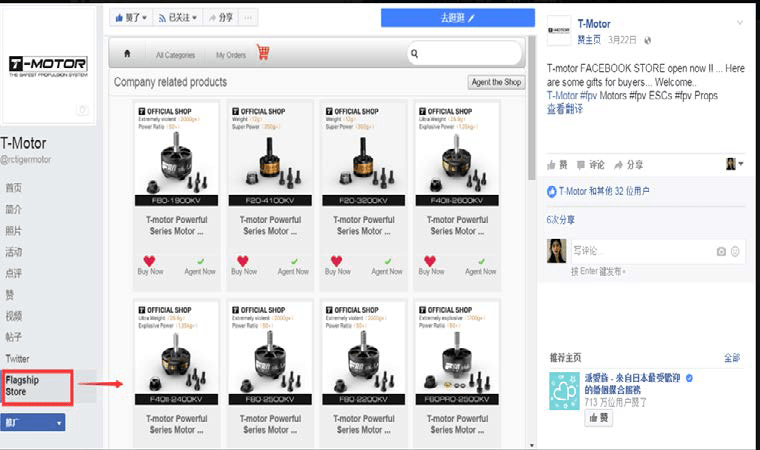Select the All Categories menu item
760x450 pixels.
click(x=175, y=55)
